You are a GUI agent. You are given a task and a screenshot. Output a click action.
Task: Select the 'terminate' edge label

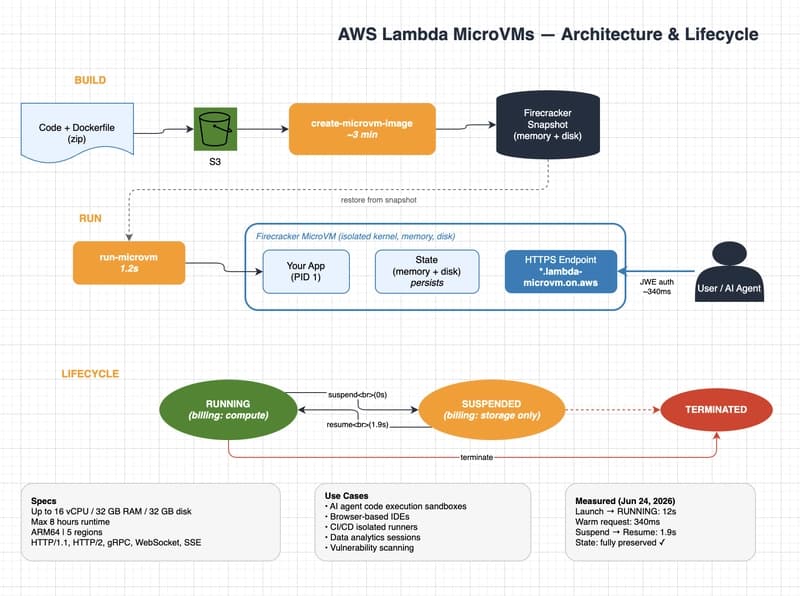(477, 457)
